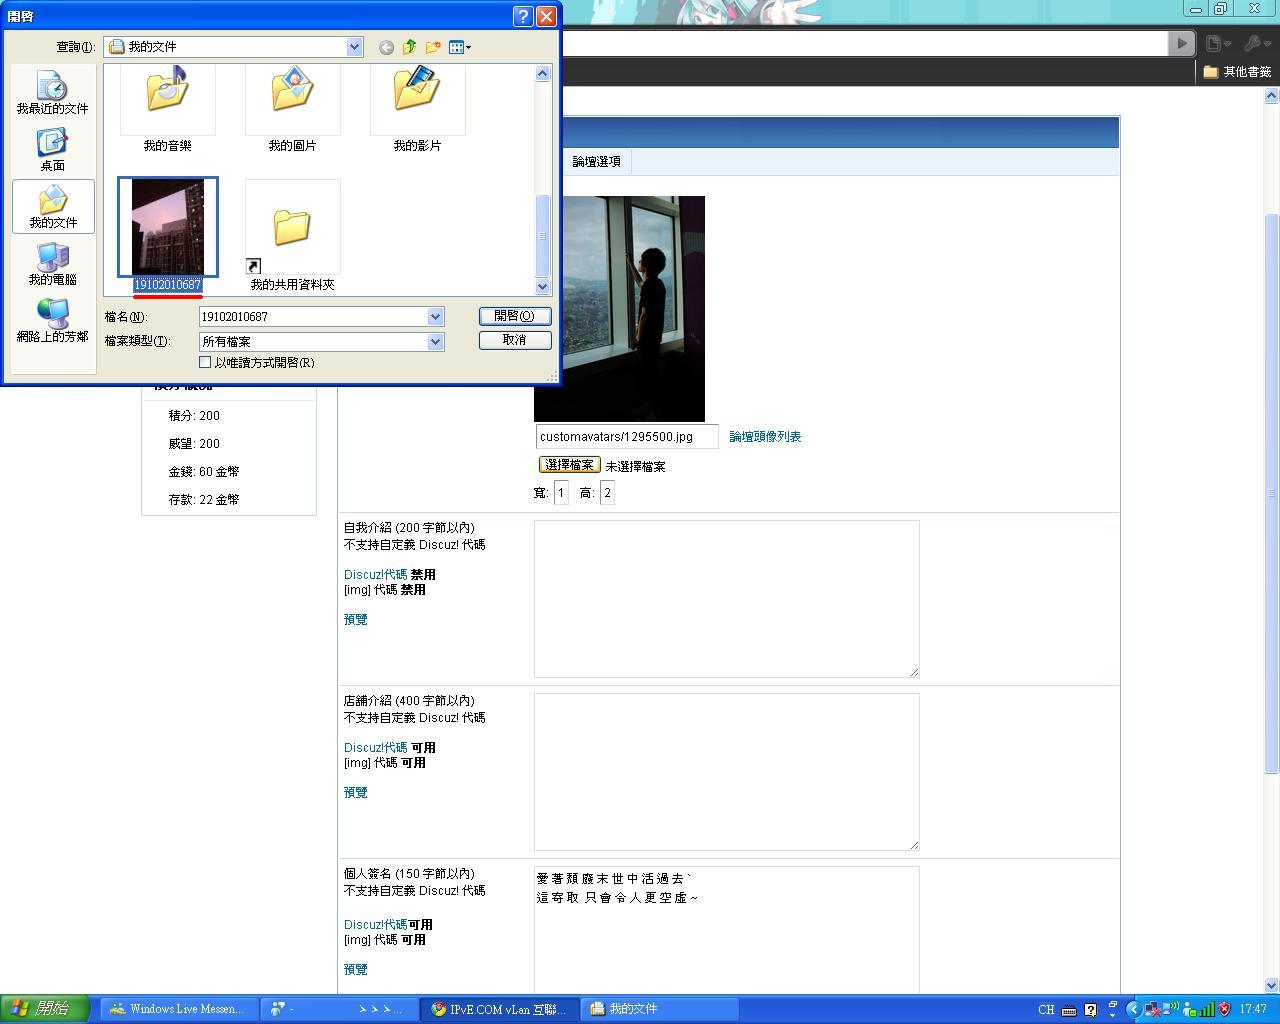Open the Windows 開始 Start menu

(x=45, y=1009)
